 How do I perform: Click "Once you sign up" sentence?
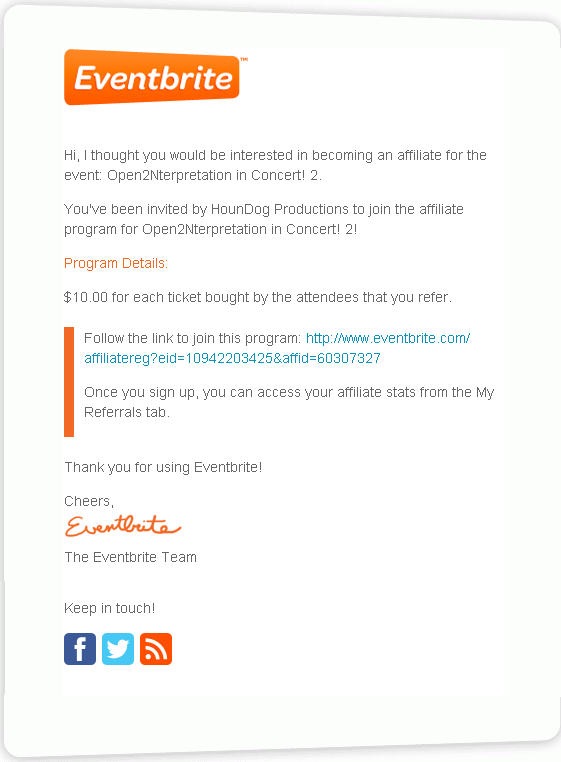click(289, 392)
